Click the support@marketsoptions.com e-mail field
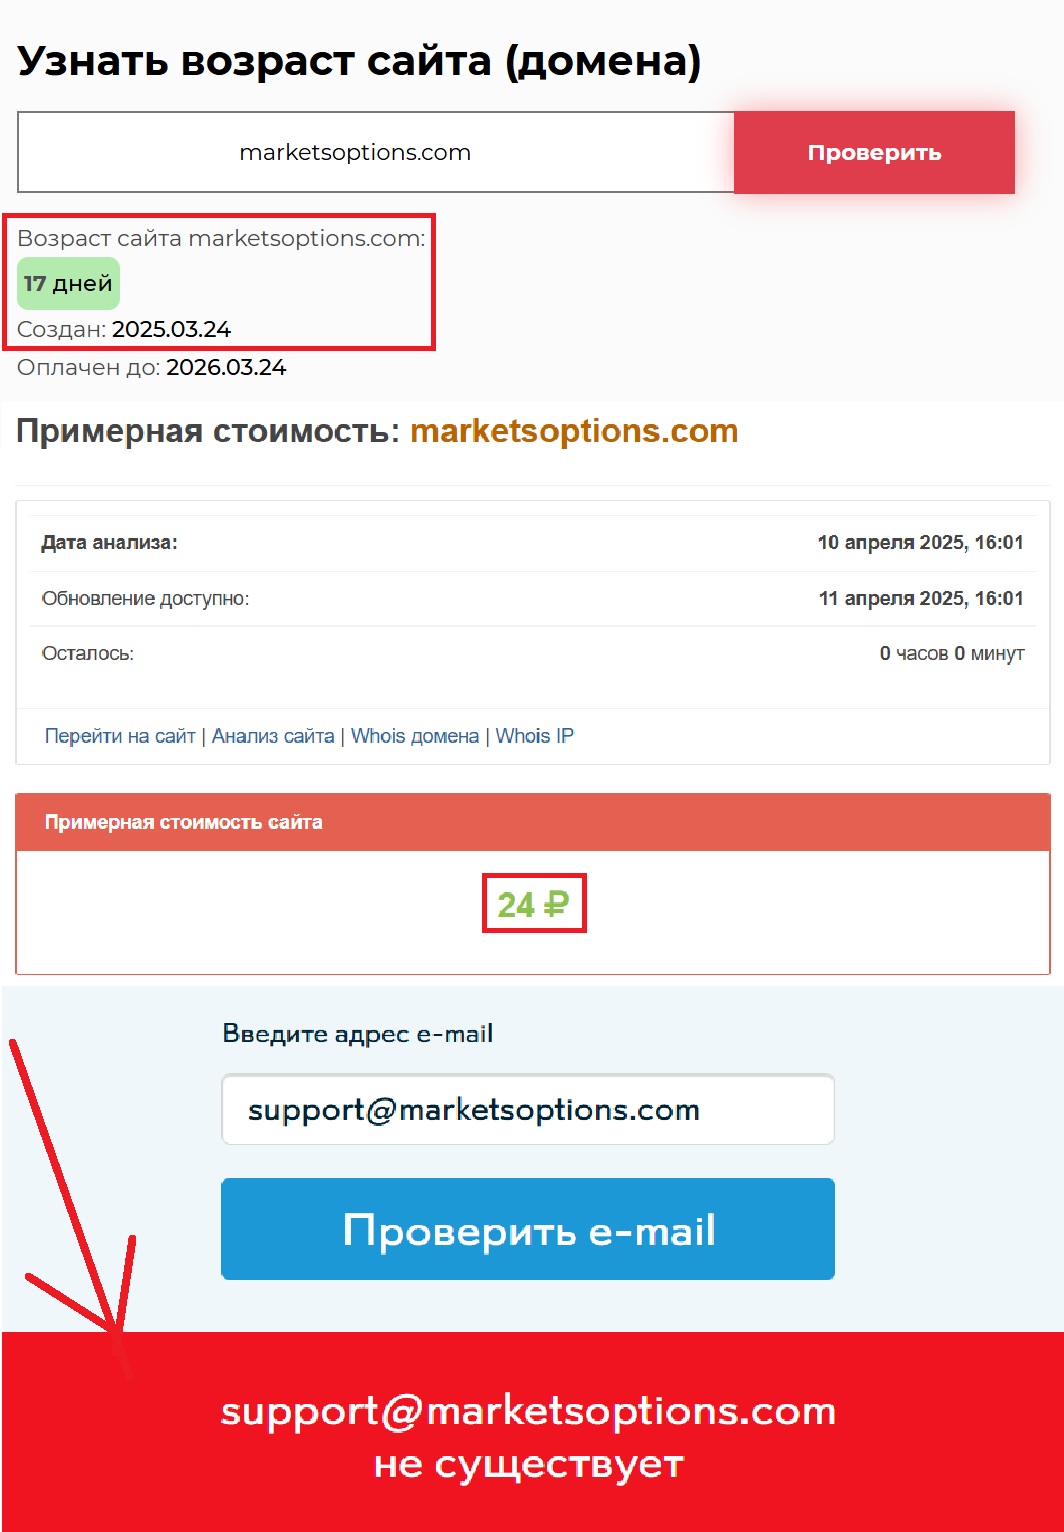 click(x=528, y=1110)
